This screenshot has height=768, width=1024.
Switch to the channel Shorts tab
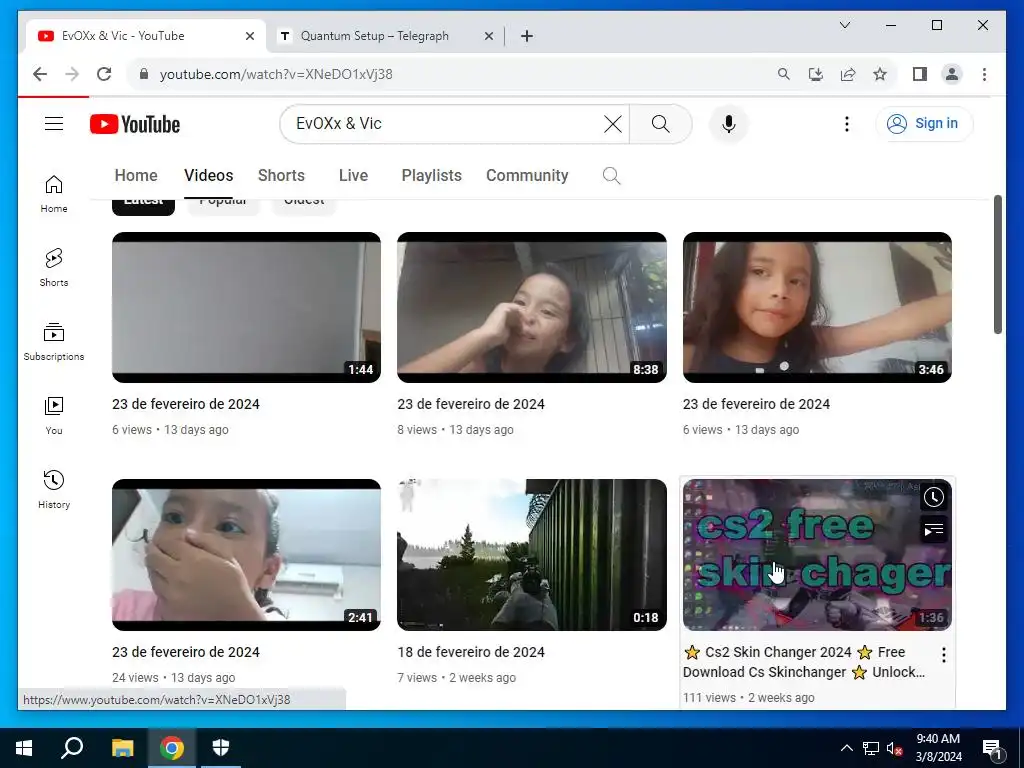[281, 175]
